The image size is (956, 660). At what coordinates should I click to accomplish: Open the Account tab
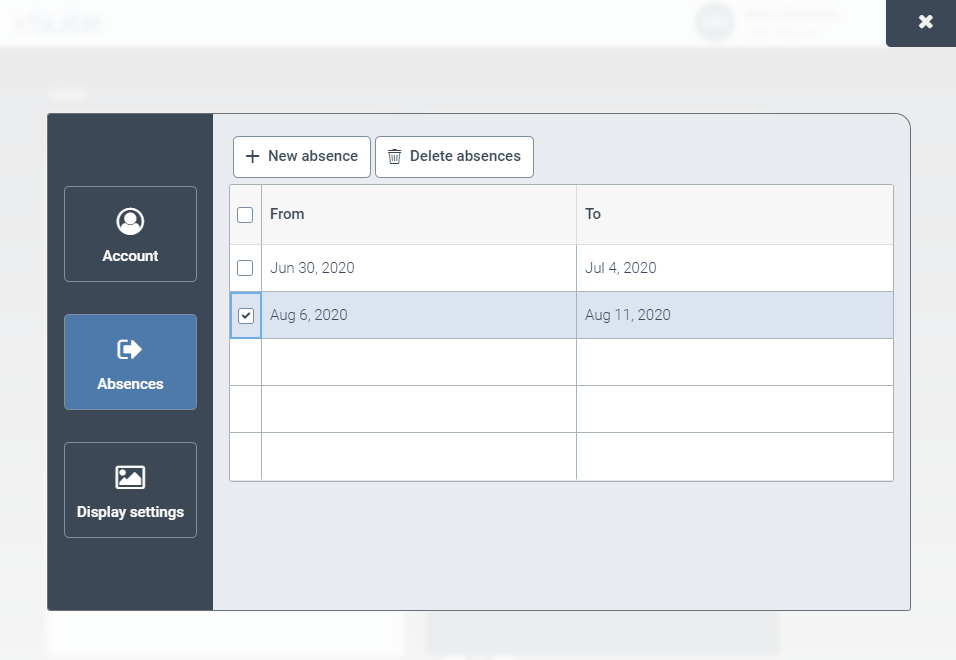(130, 234)
